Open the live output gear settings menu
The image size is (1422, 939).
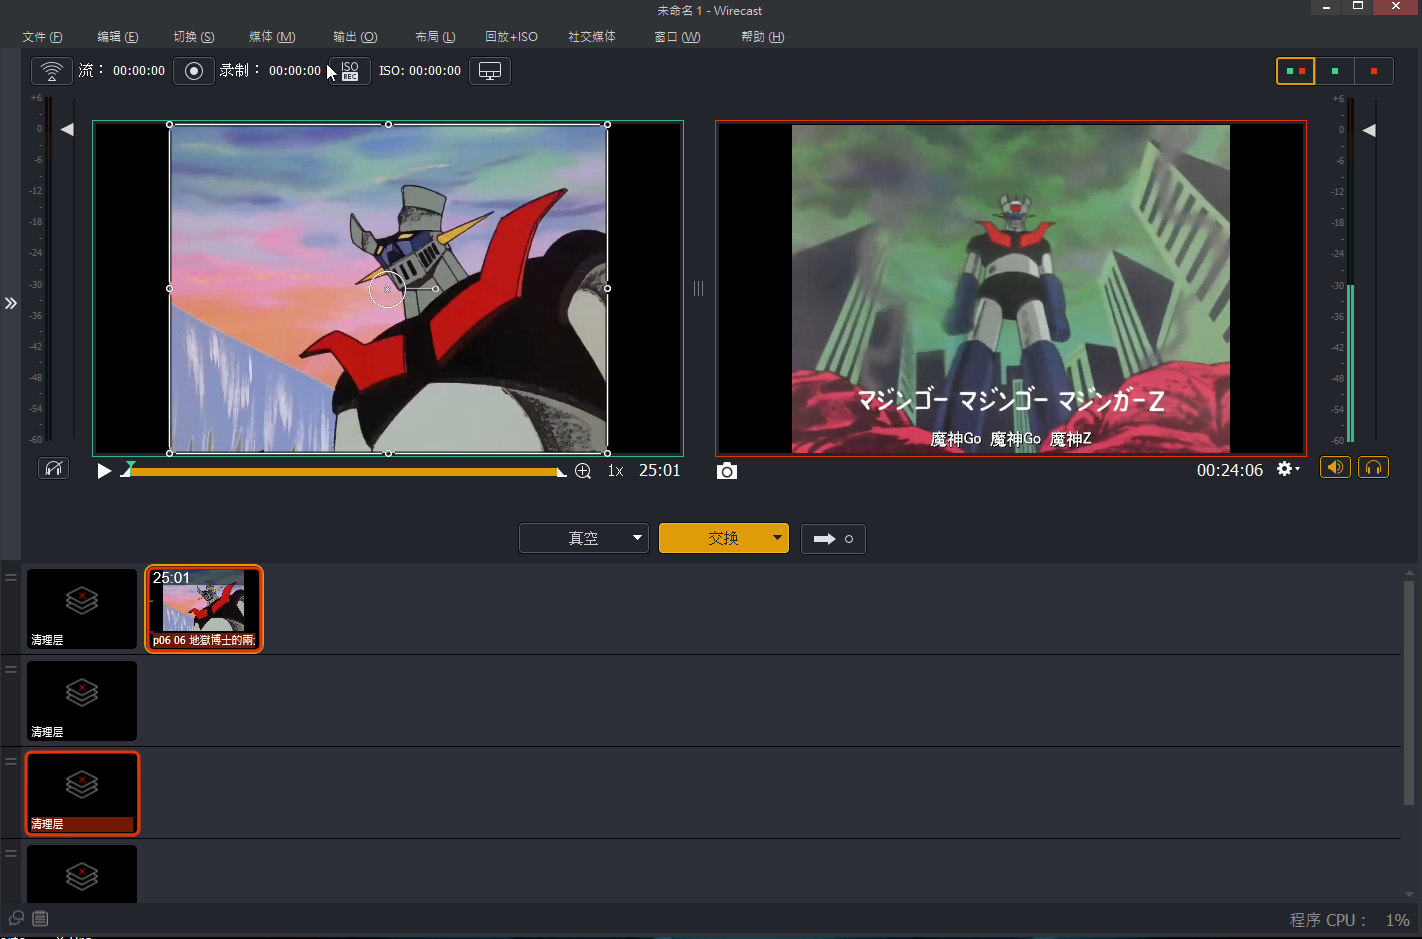[x=1288, y=469]
